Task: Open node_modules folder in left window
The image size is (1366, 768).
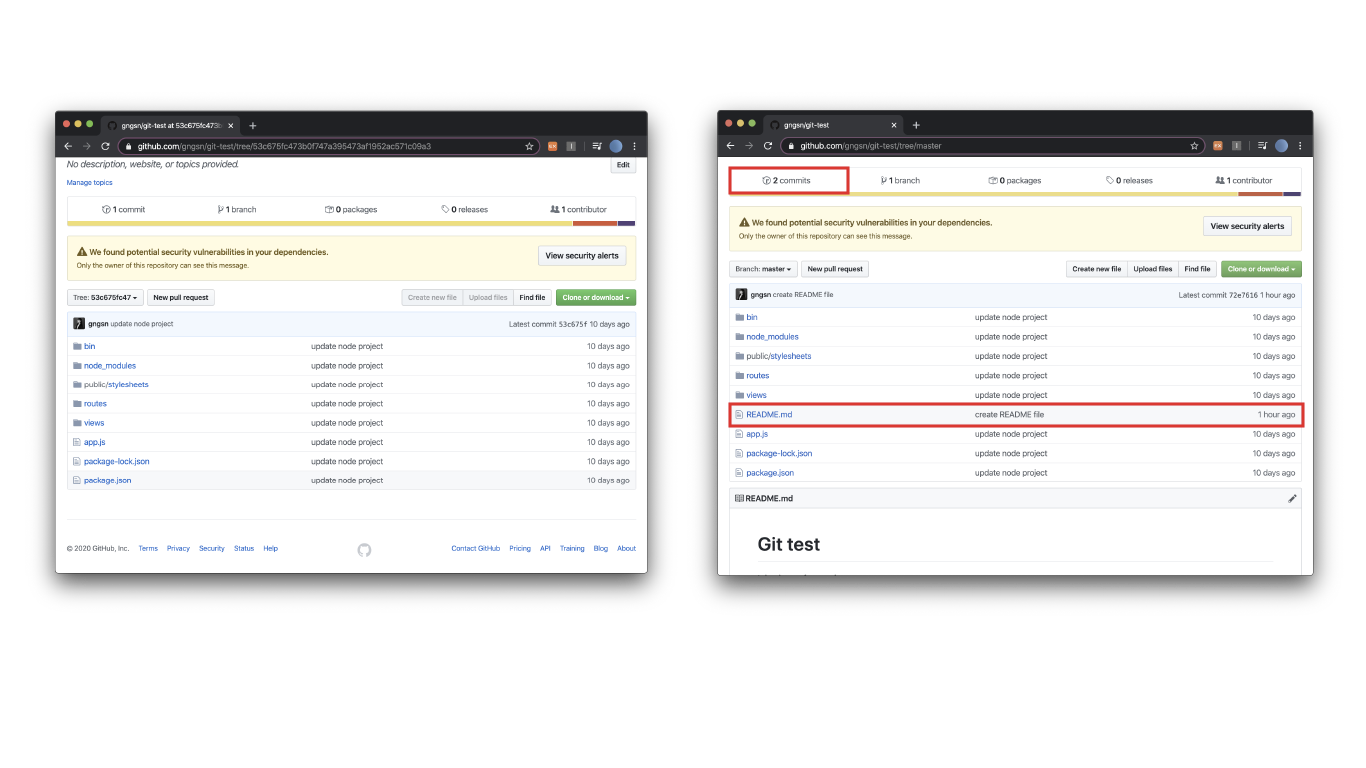Action: (109, 366)
